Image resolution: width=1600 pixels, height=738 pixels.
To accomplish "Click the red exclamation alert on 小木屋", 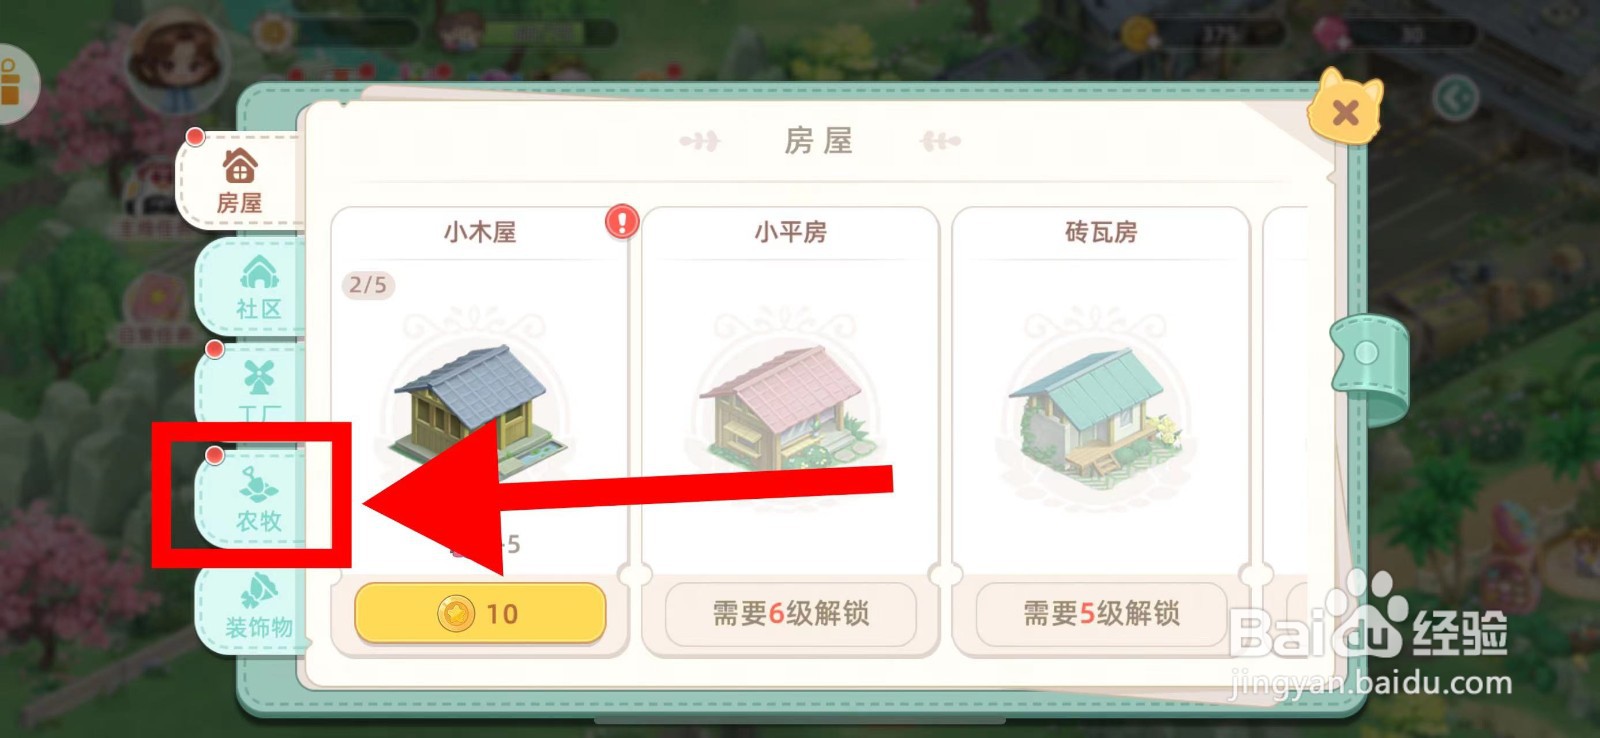I will [622, 221].
